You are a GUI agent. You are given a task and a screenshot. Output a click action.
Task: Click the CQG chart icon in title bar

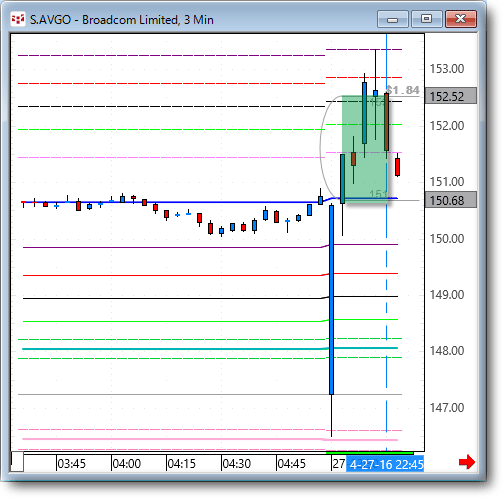[x=18, y=20]
